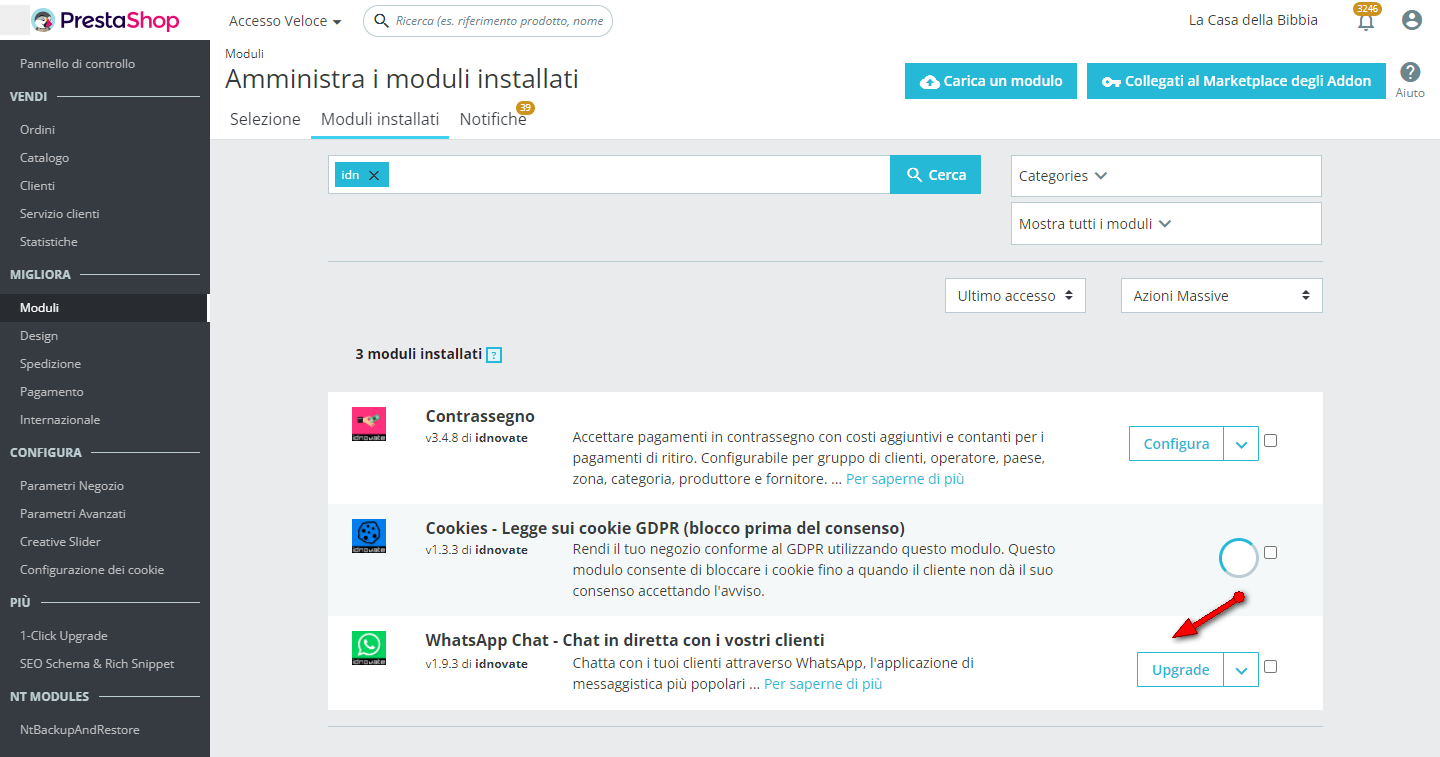Screen dimensions: 1440x757
Task: Open the Azioni Massive dropdown
Action: click(1222, 296)
